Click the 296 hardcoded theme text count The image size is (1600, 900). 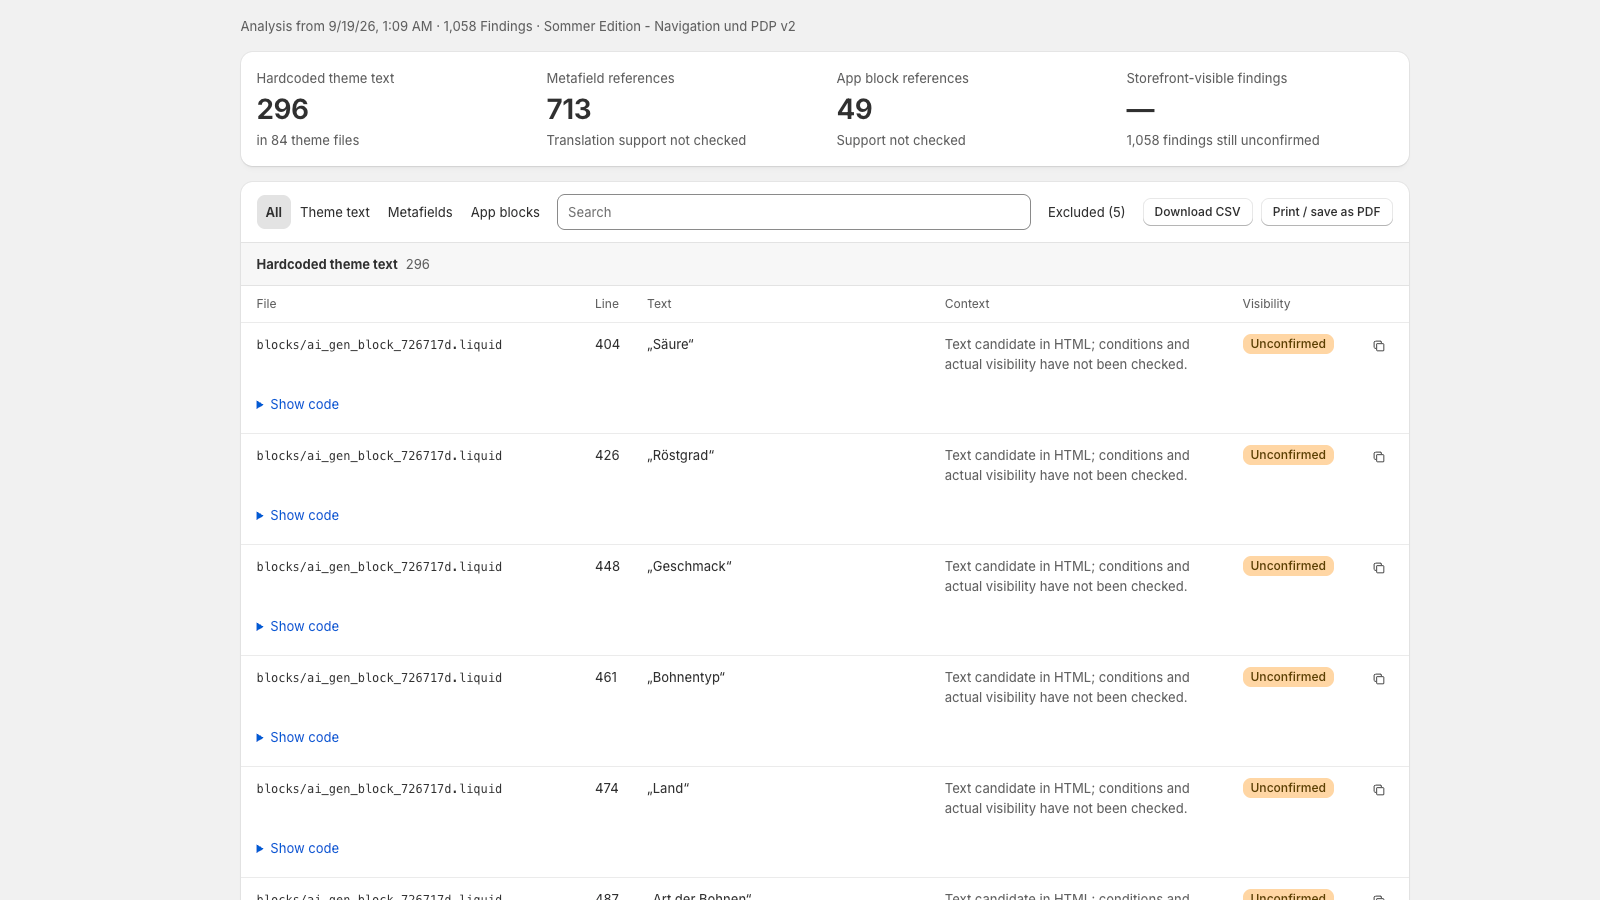click(283, 109)
